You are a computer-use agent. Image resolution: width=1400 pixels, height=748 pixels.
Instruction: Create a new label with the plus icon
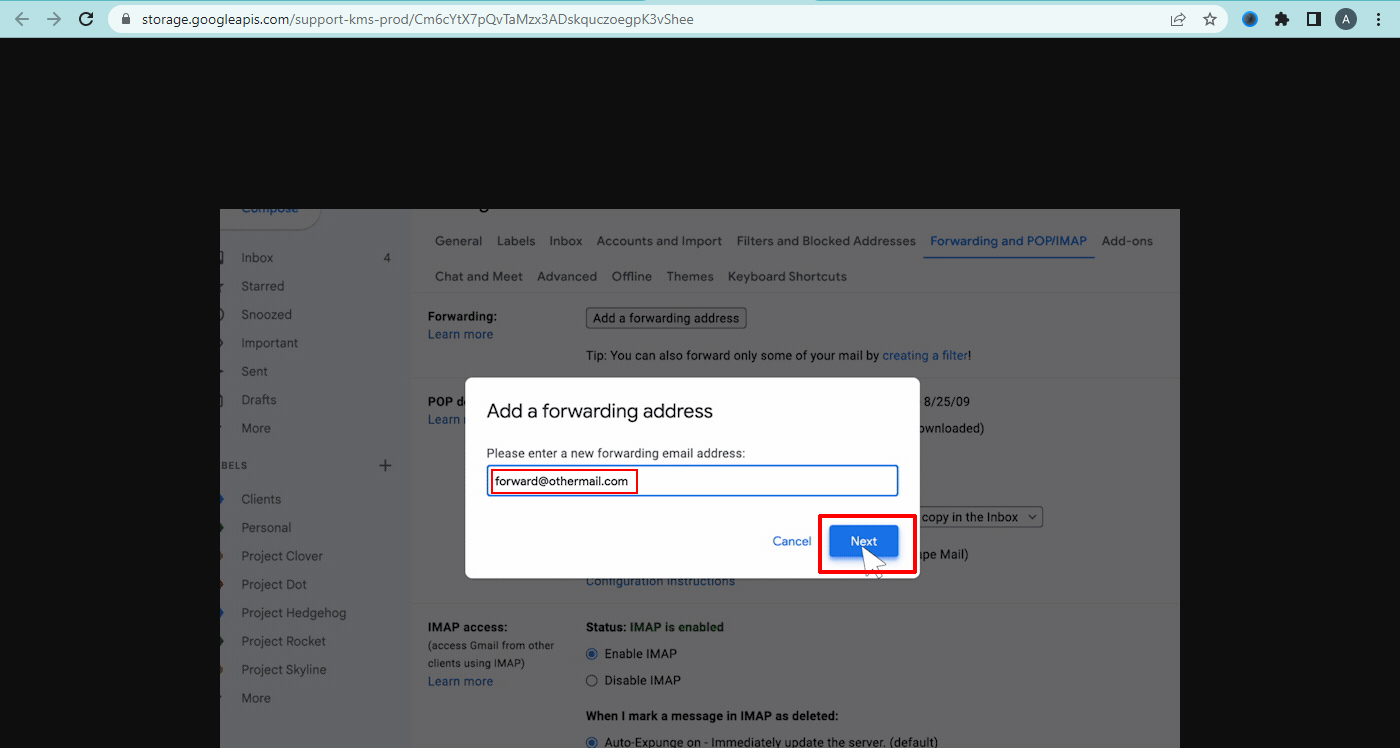point(385,465)
